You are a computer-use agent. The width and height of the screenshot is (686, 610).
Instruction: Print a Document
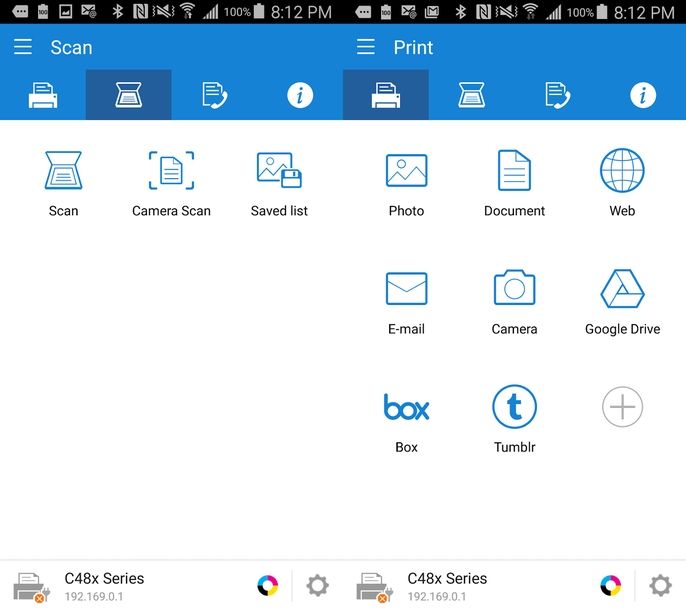(514, 184)
